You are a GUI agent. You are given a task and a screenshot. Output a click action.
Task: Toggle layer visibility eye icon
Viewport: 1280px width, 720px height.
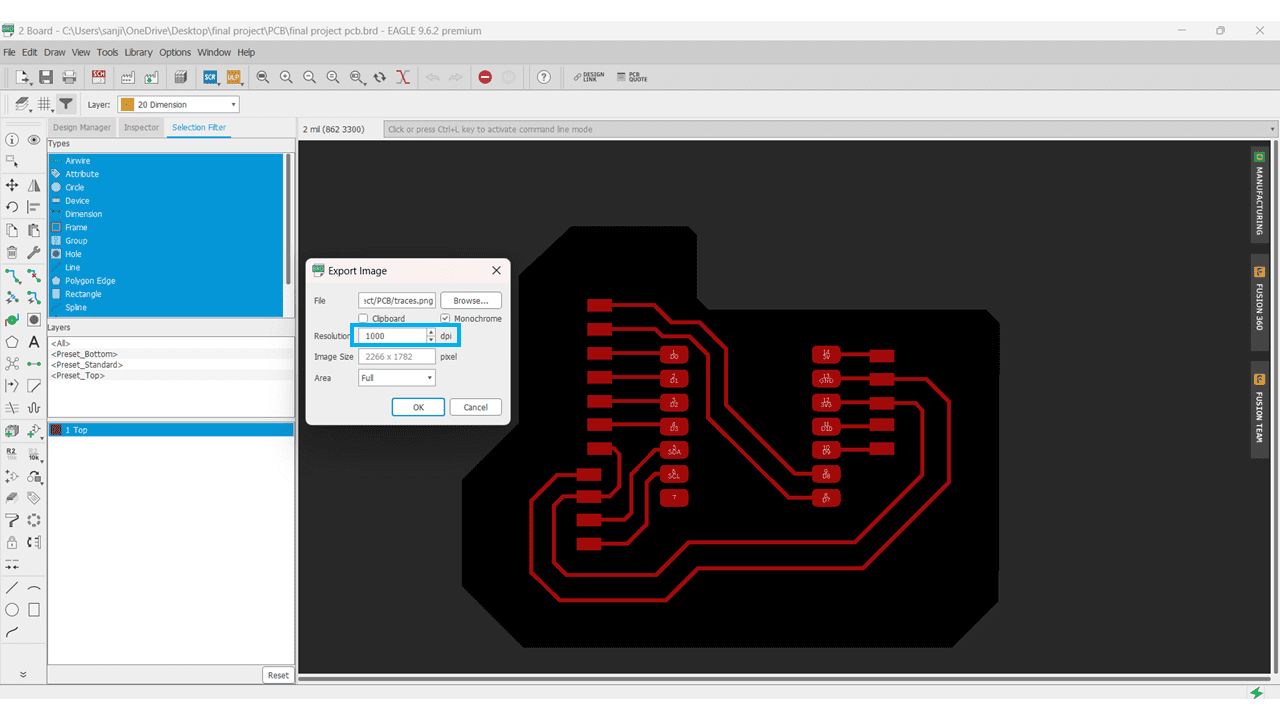click(34, 140)
